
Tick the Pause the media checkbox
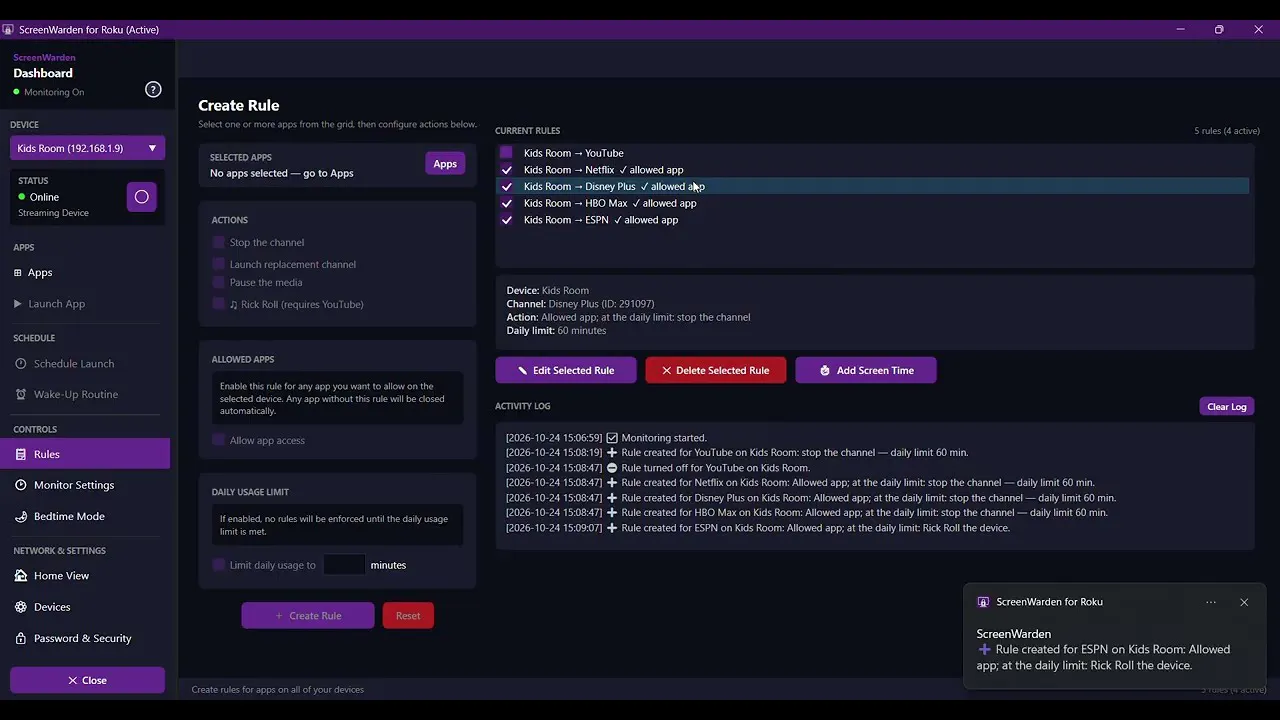point(219,282)
